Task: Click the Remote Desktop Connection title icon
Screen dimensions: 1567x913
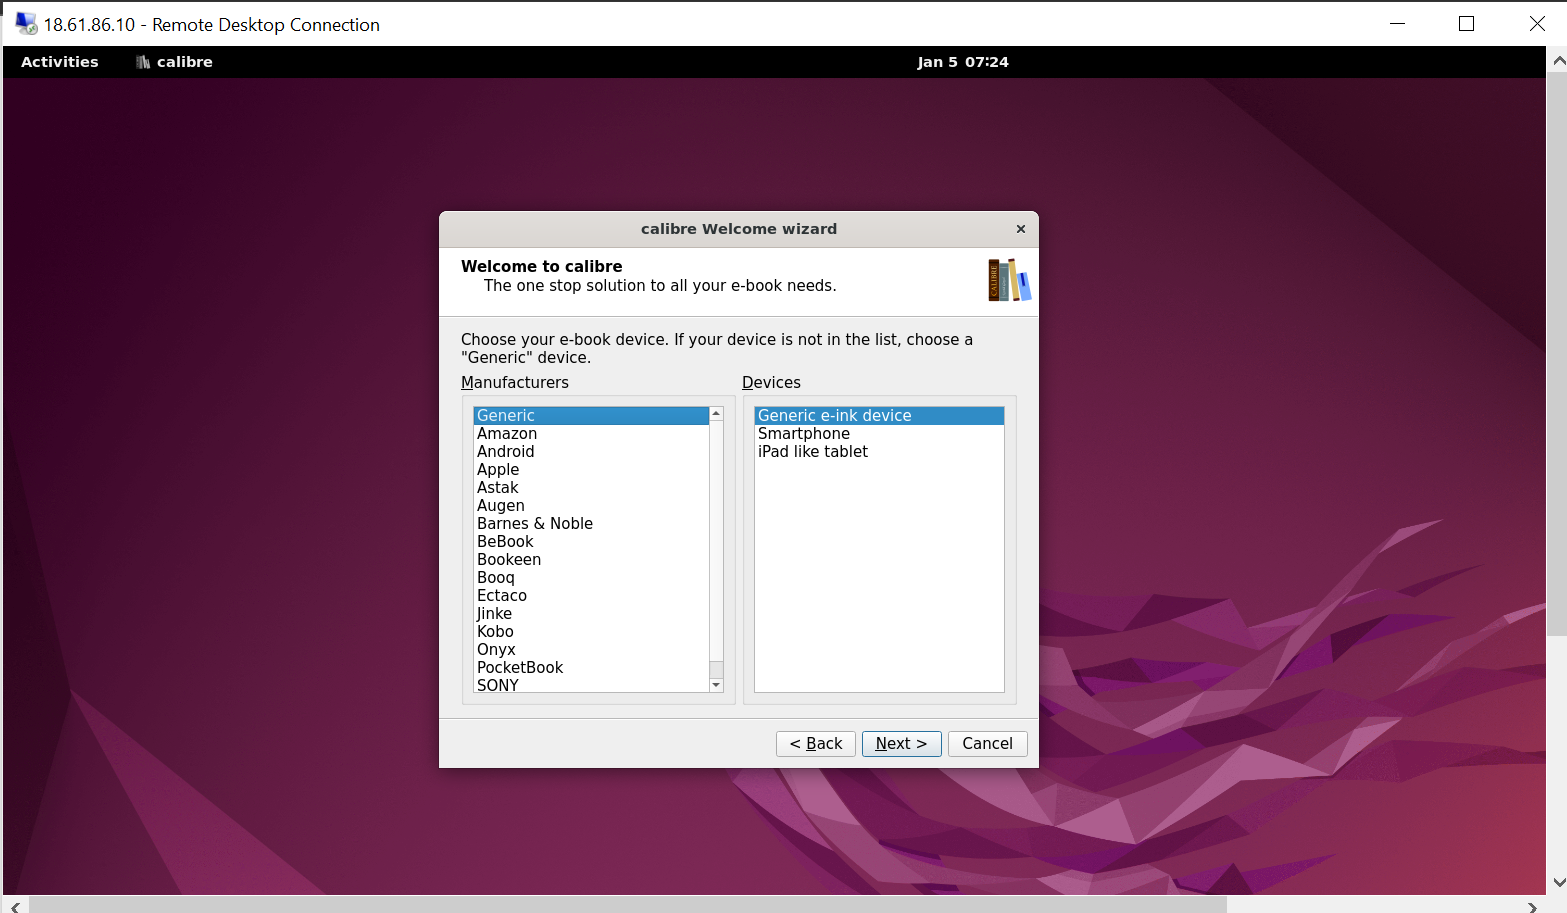Action: coord(26,24)
